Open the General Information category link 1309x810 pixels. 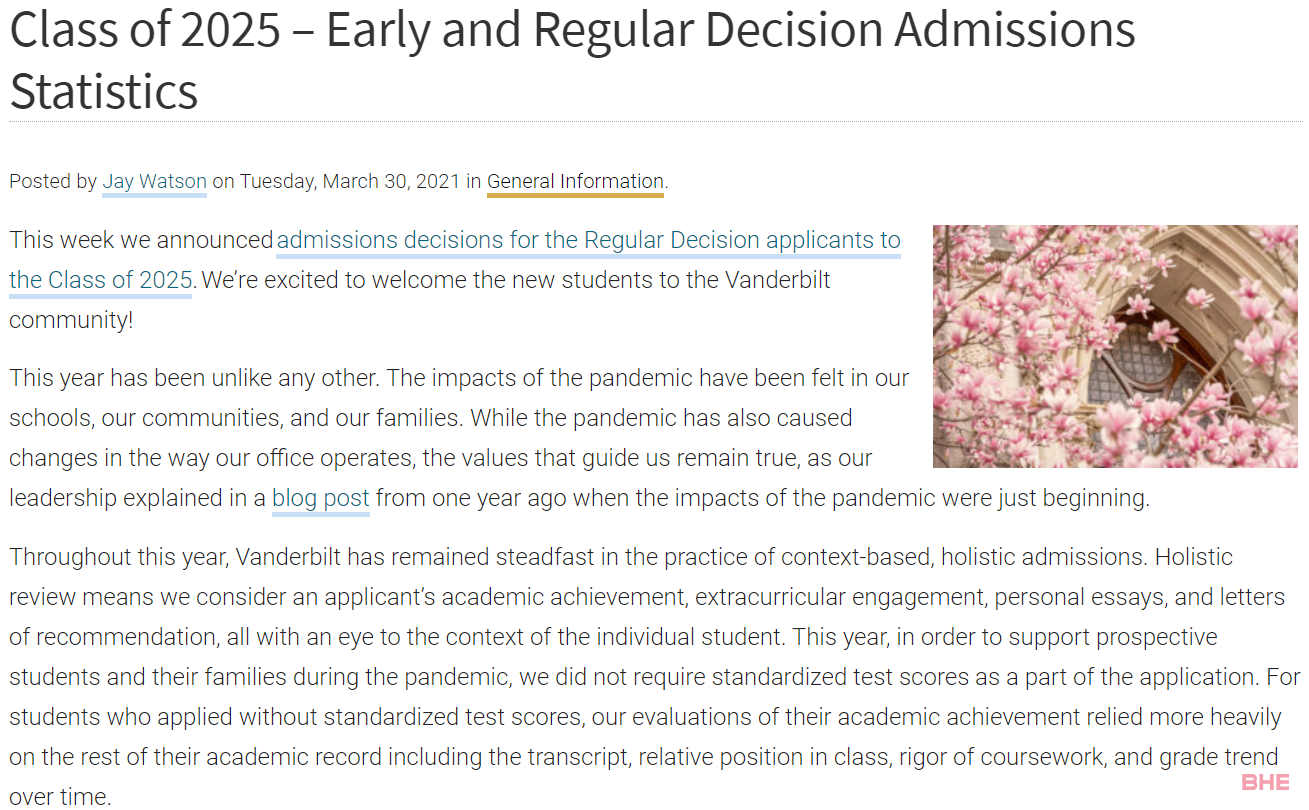tap(575, 182)
